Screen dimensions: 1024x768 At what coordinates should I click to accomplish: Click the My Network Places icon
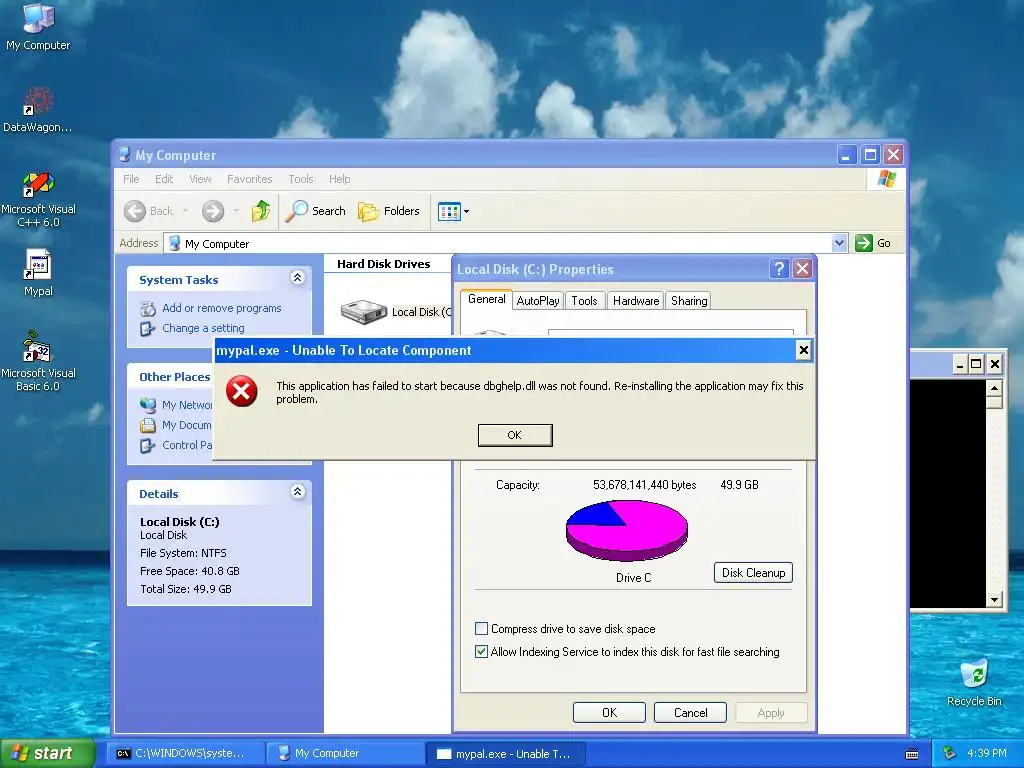coord(148,405)
